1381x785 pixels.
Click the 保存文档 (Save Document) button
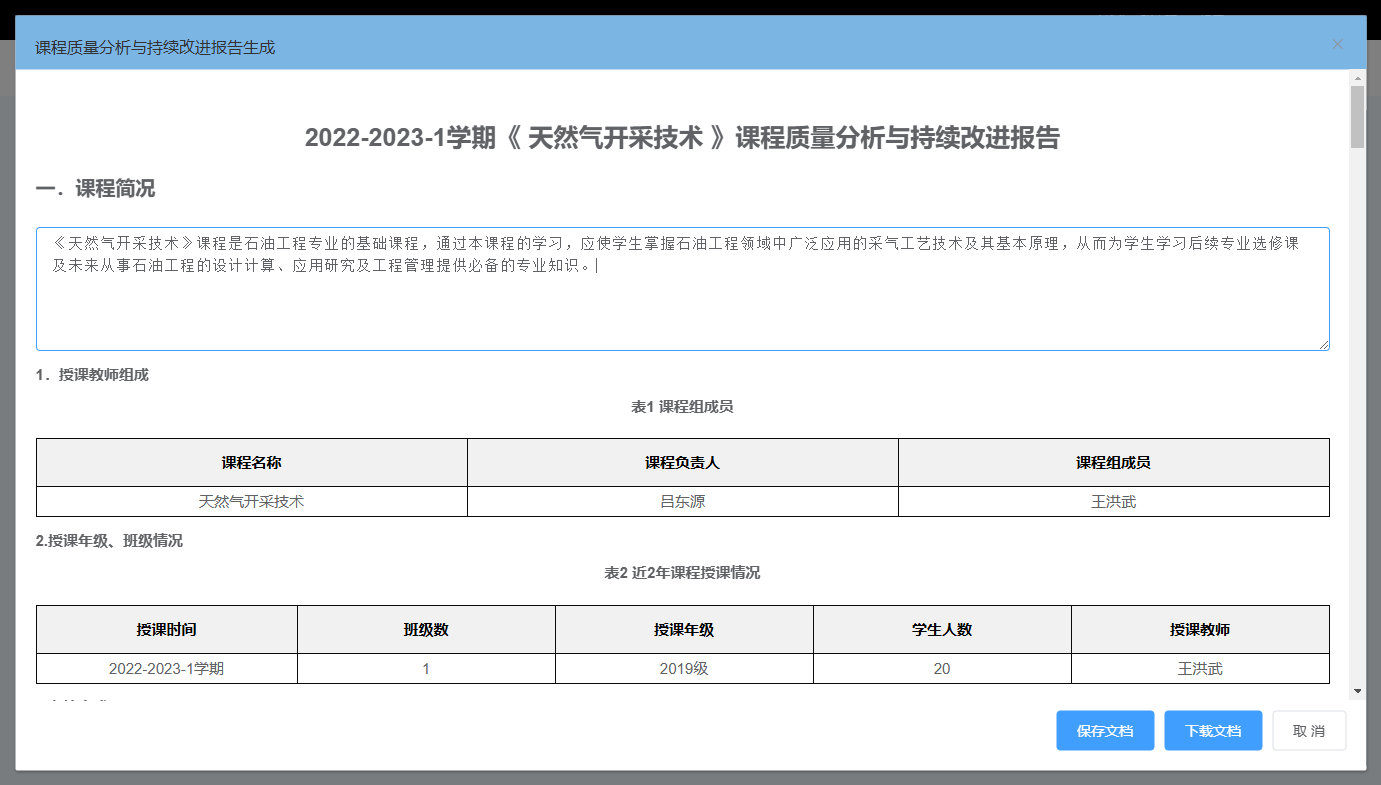click(1104, 730)
